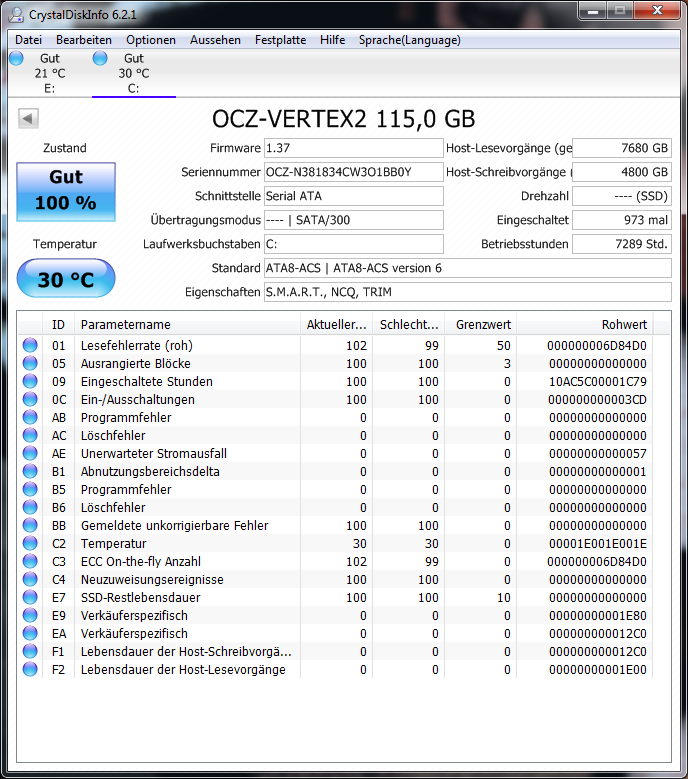The image size is (688, 779).
Task: Click the Host-Lesevorgänge value 7680 GB
Action: 622,148
